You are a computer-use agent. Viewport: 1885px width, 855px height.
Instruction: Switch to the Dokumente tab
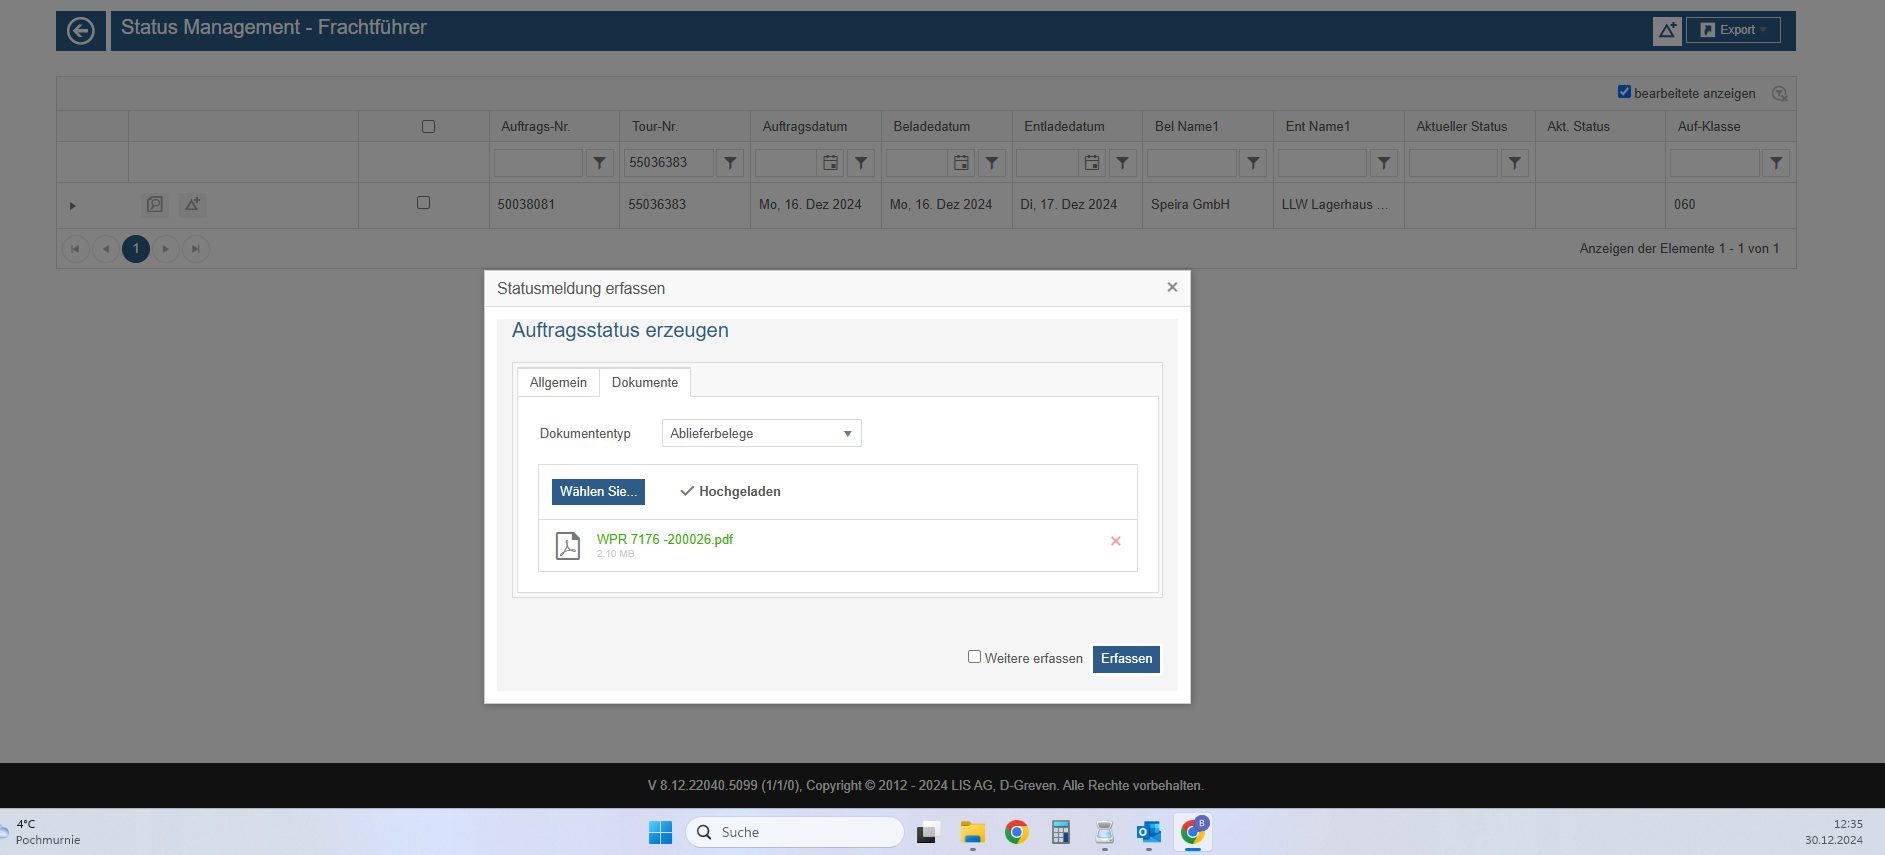(x=645, y=383)
